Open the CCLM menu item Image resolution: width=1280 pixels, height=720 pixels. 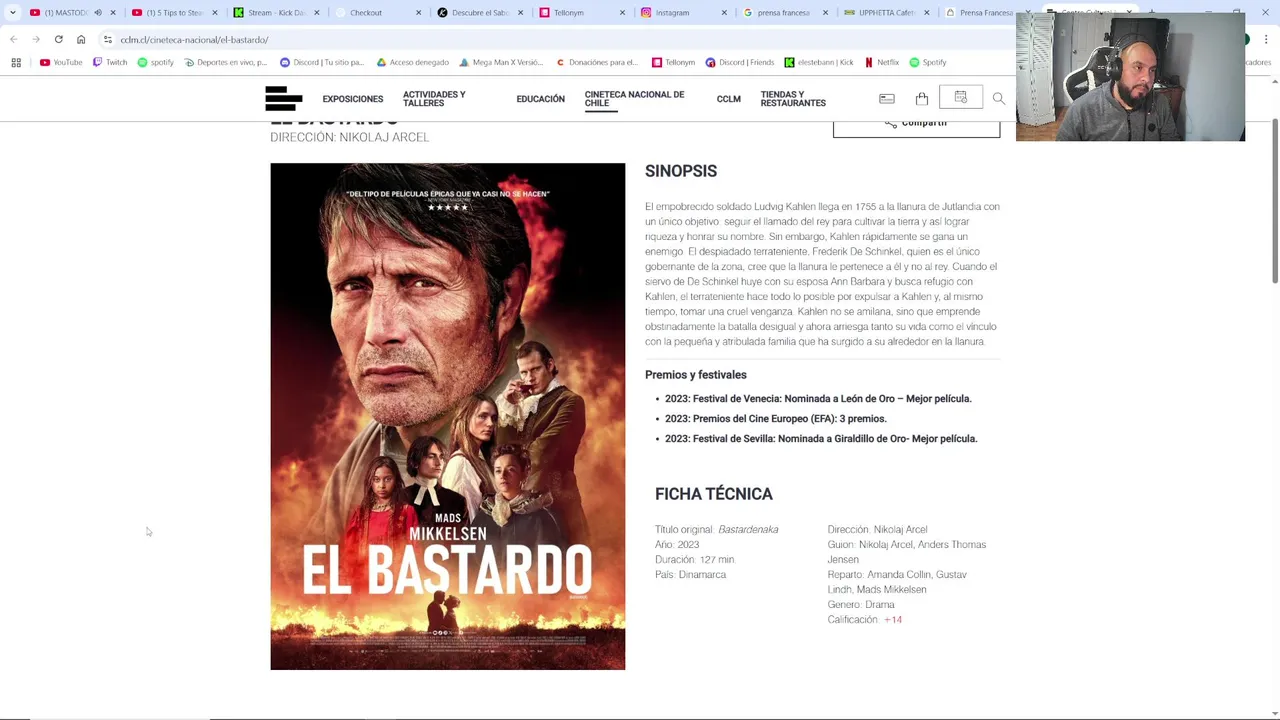(x=728, y=99)
